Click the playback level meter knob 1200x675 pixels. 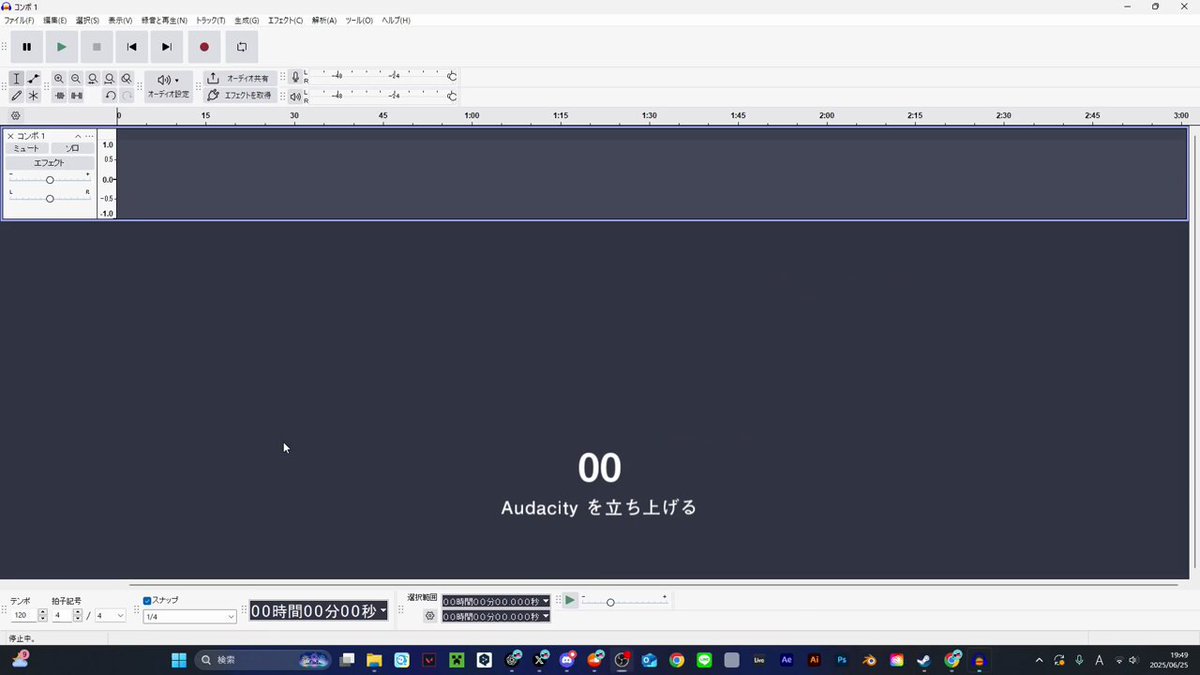452,96
